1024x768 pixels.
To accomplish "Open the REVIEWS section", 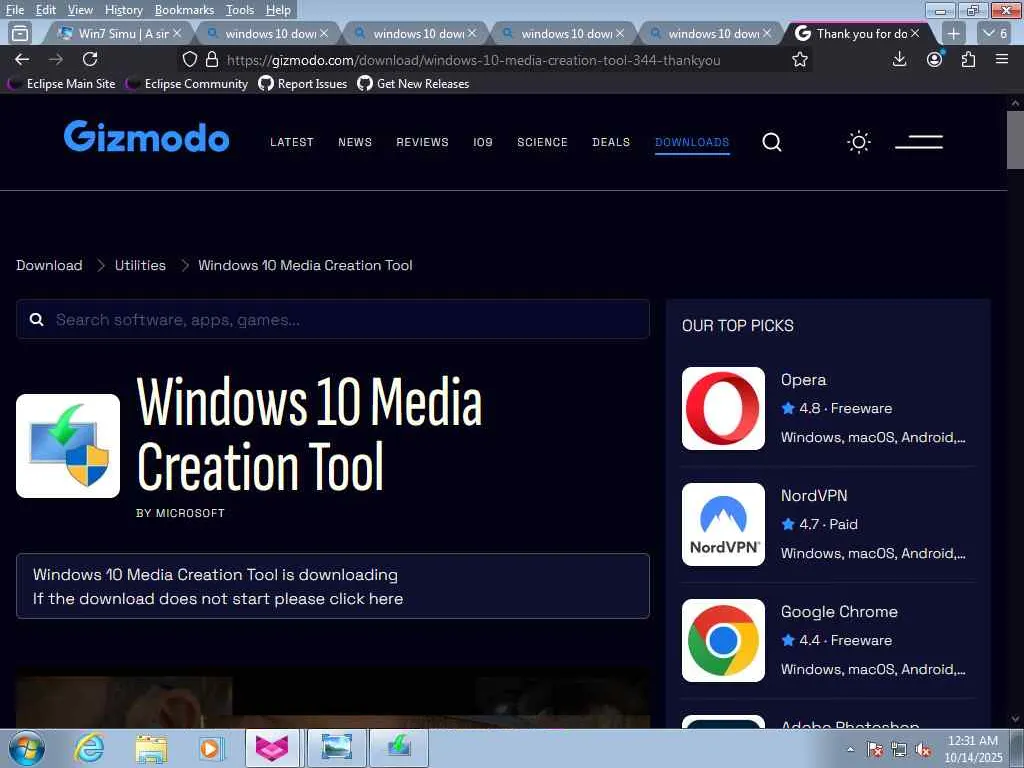I will coord(422,142).
